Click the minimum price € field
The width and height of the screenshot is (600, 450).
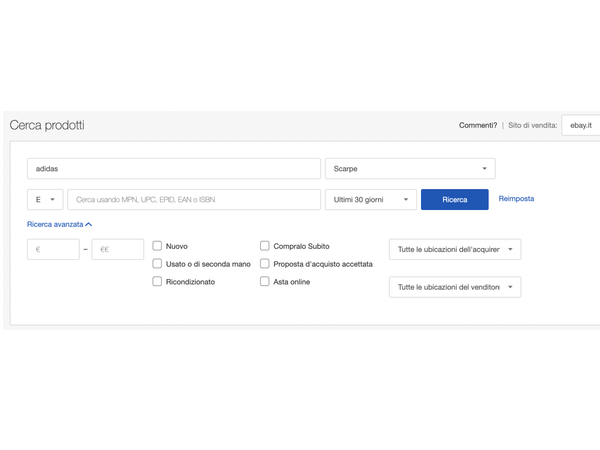point(53,249)
